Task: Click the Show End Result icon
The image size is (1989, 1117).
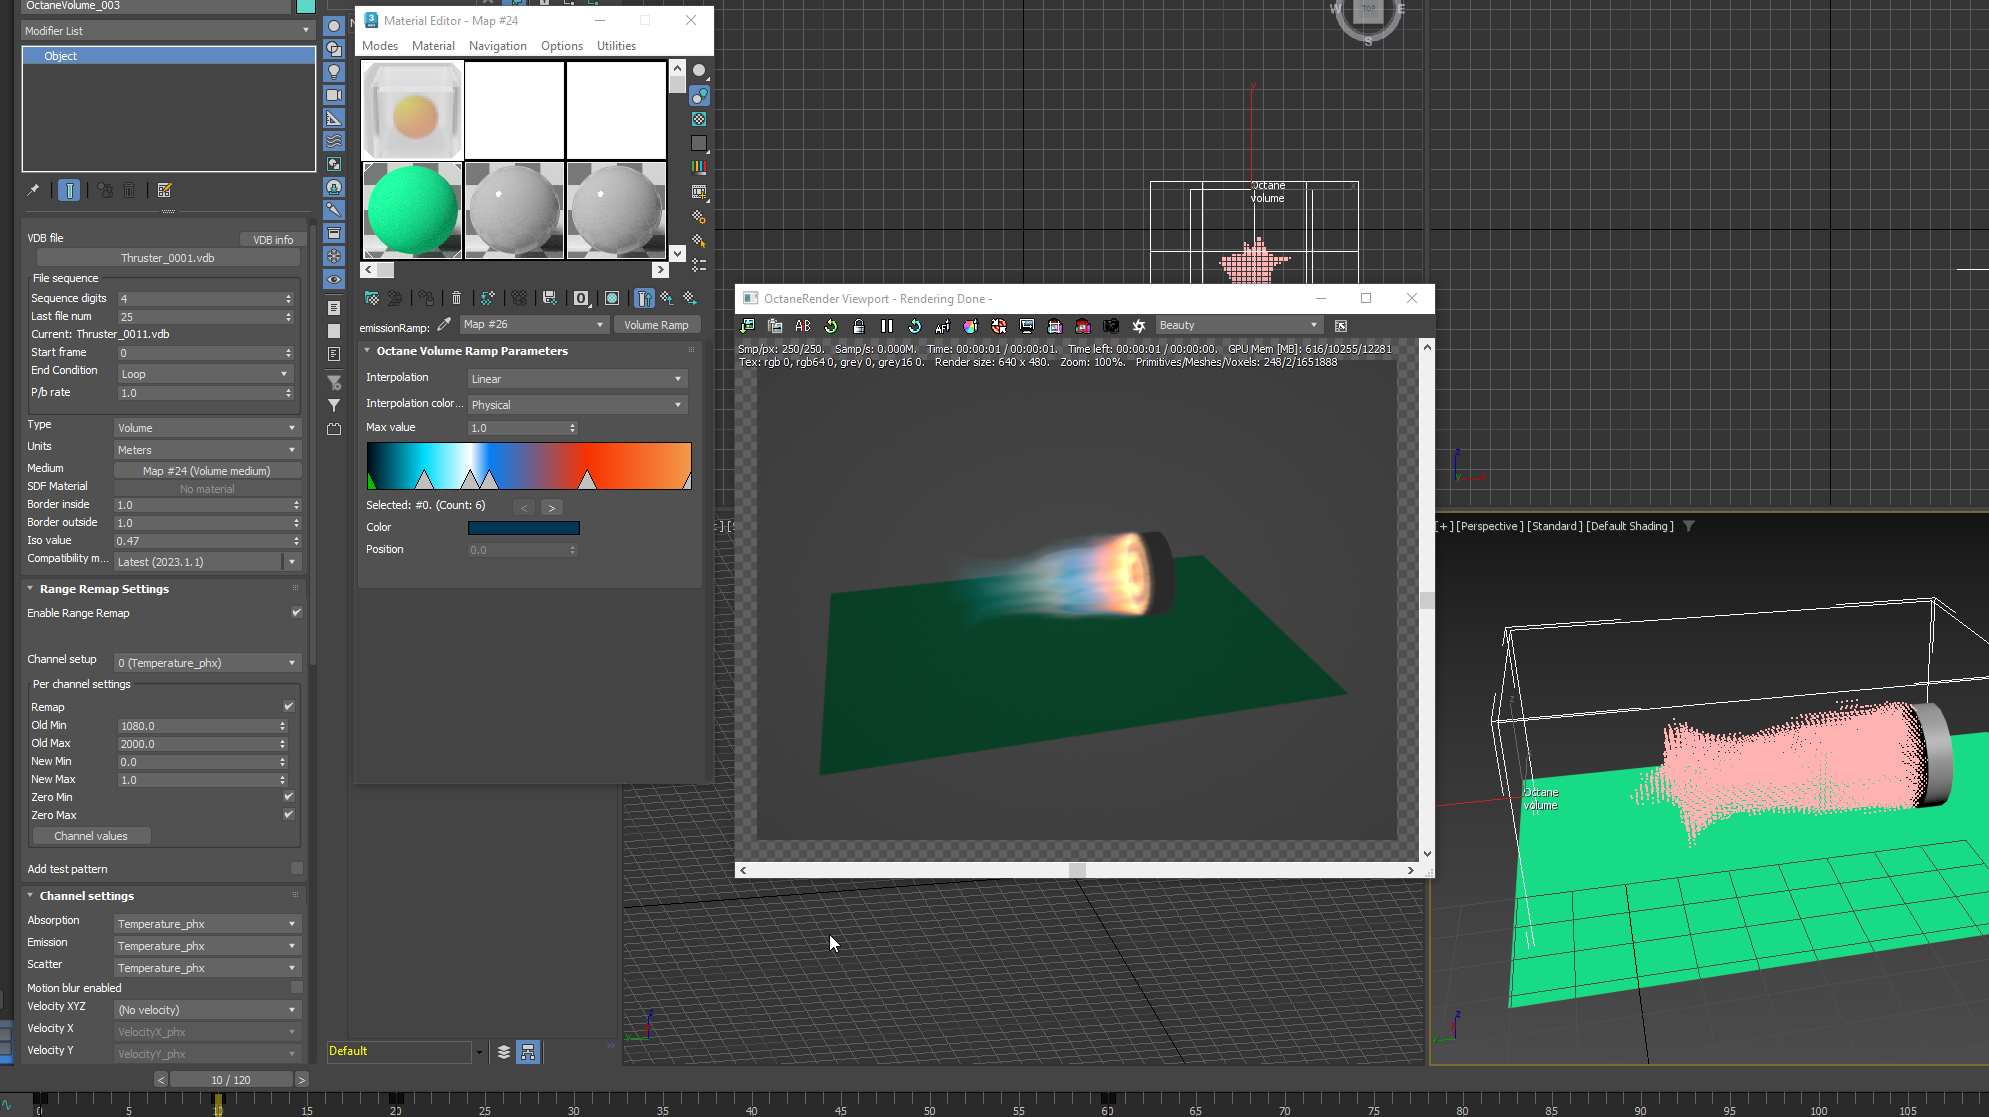Action: tap(644, 298)
